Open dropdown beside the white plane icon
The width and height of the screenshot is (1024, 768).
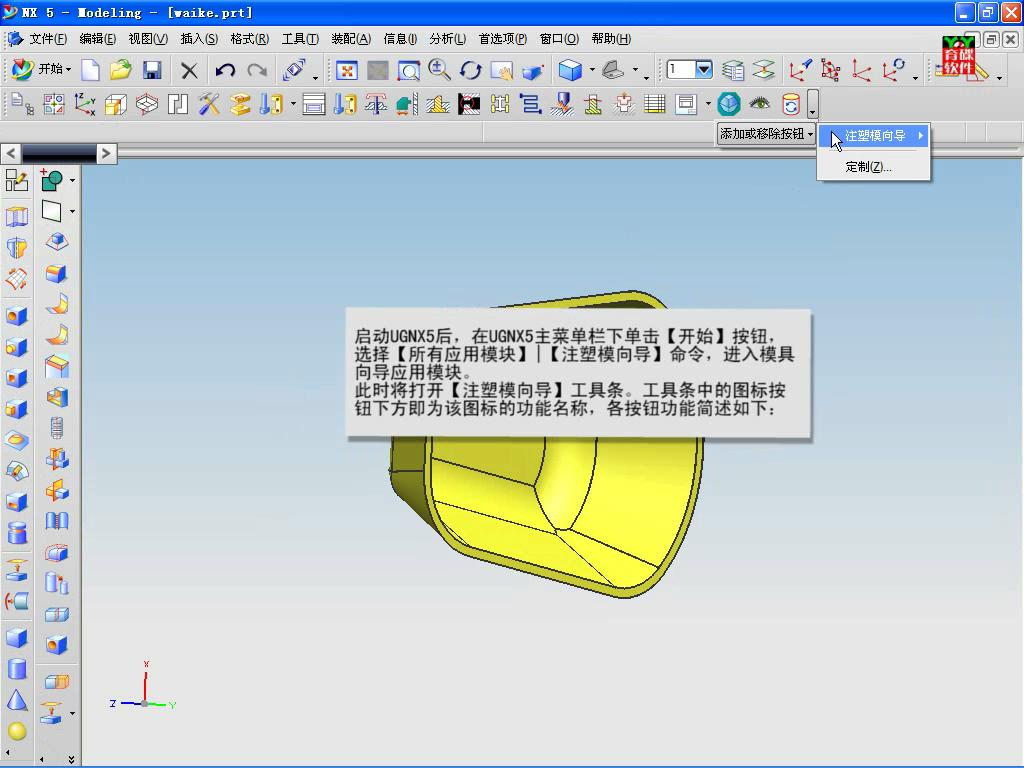coord(72,212)
